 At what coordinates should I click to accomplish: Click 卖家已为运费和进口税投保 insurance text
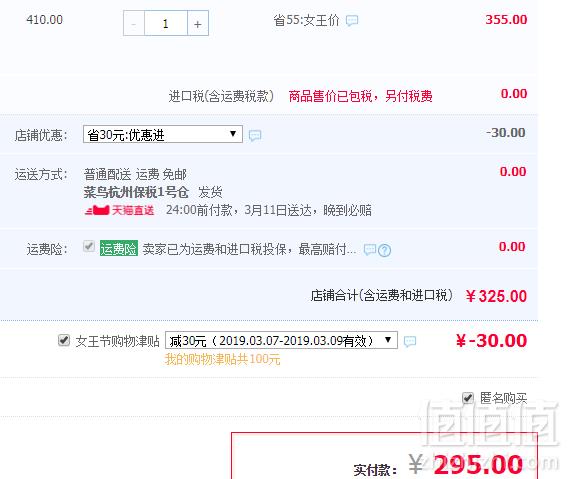coord(249,249)
